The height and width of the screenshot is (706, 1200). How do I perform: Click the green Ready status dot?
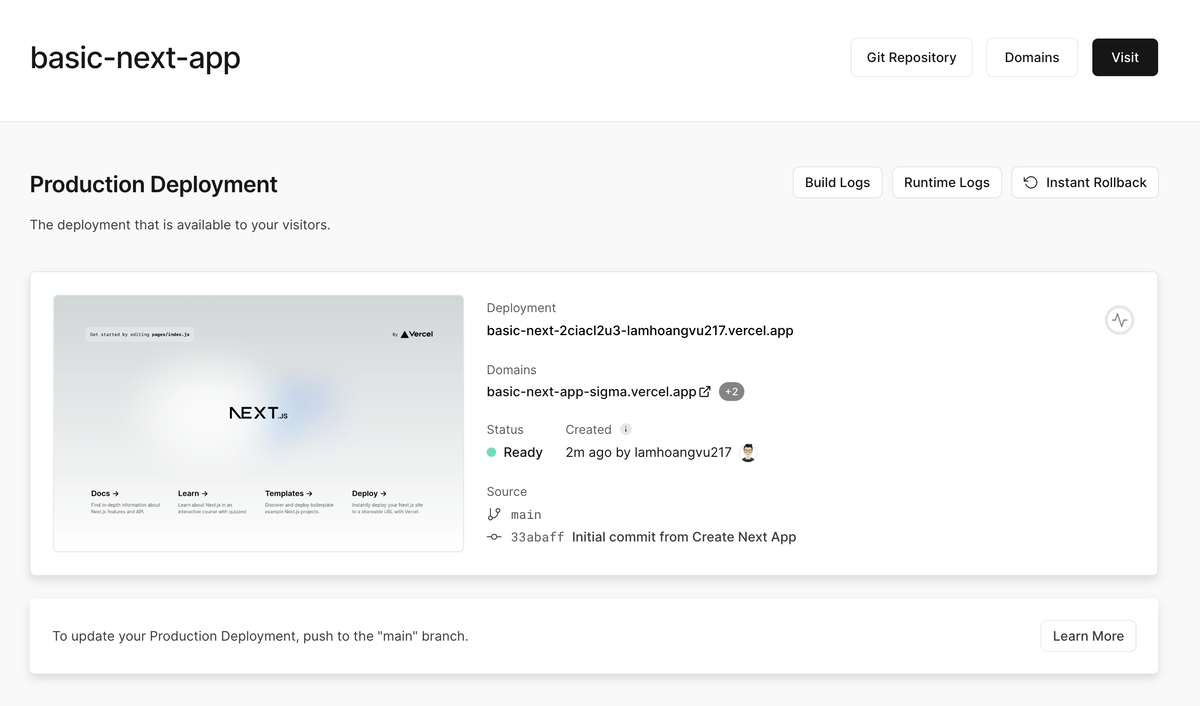point(491,452)
